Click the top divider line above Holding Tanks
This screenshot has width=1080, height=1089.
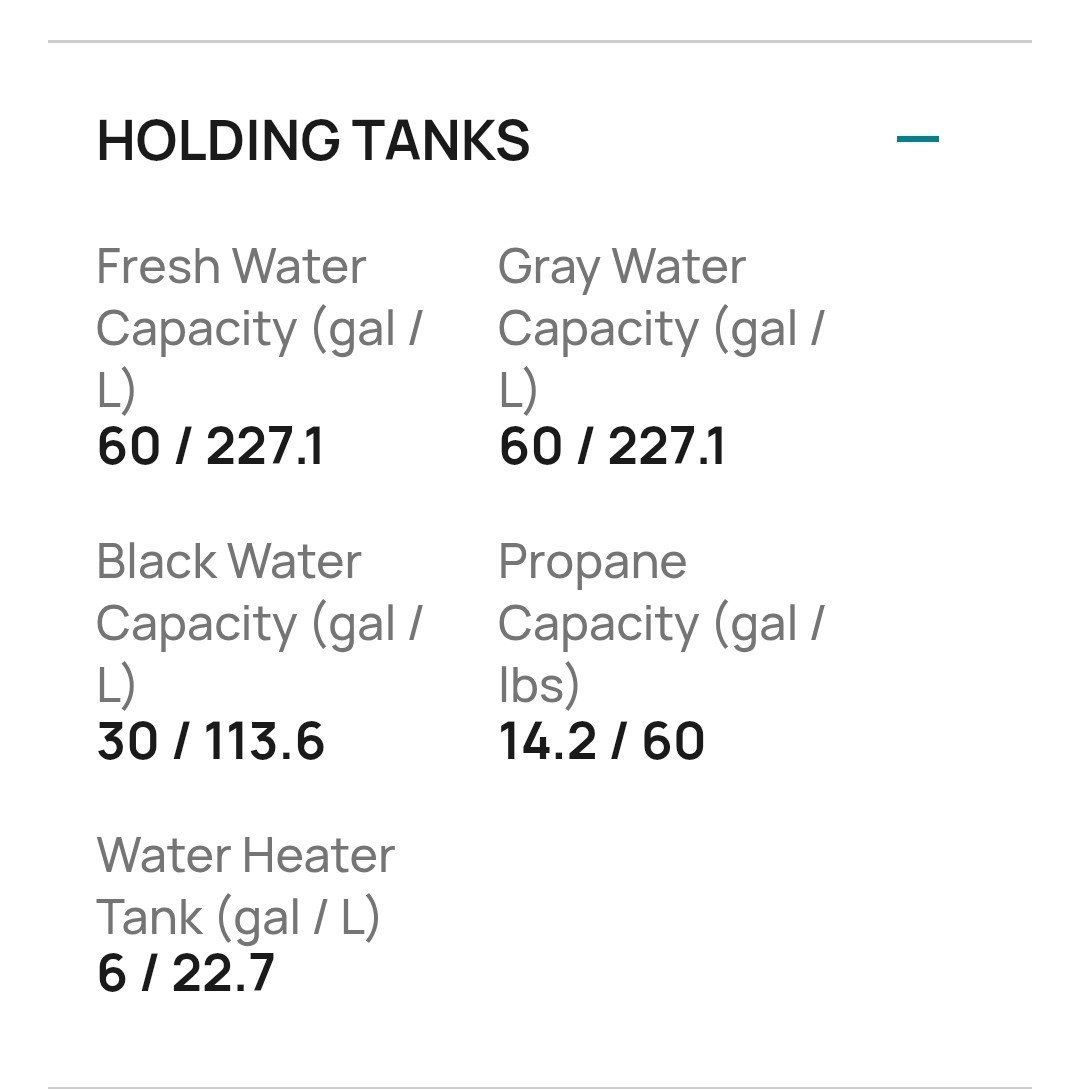pyautogui.click(x=540, y=42)
